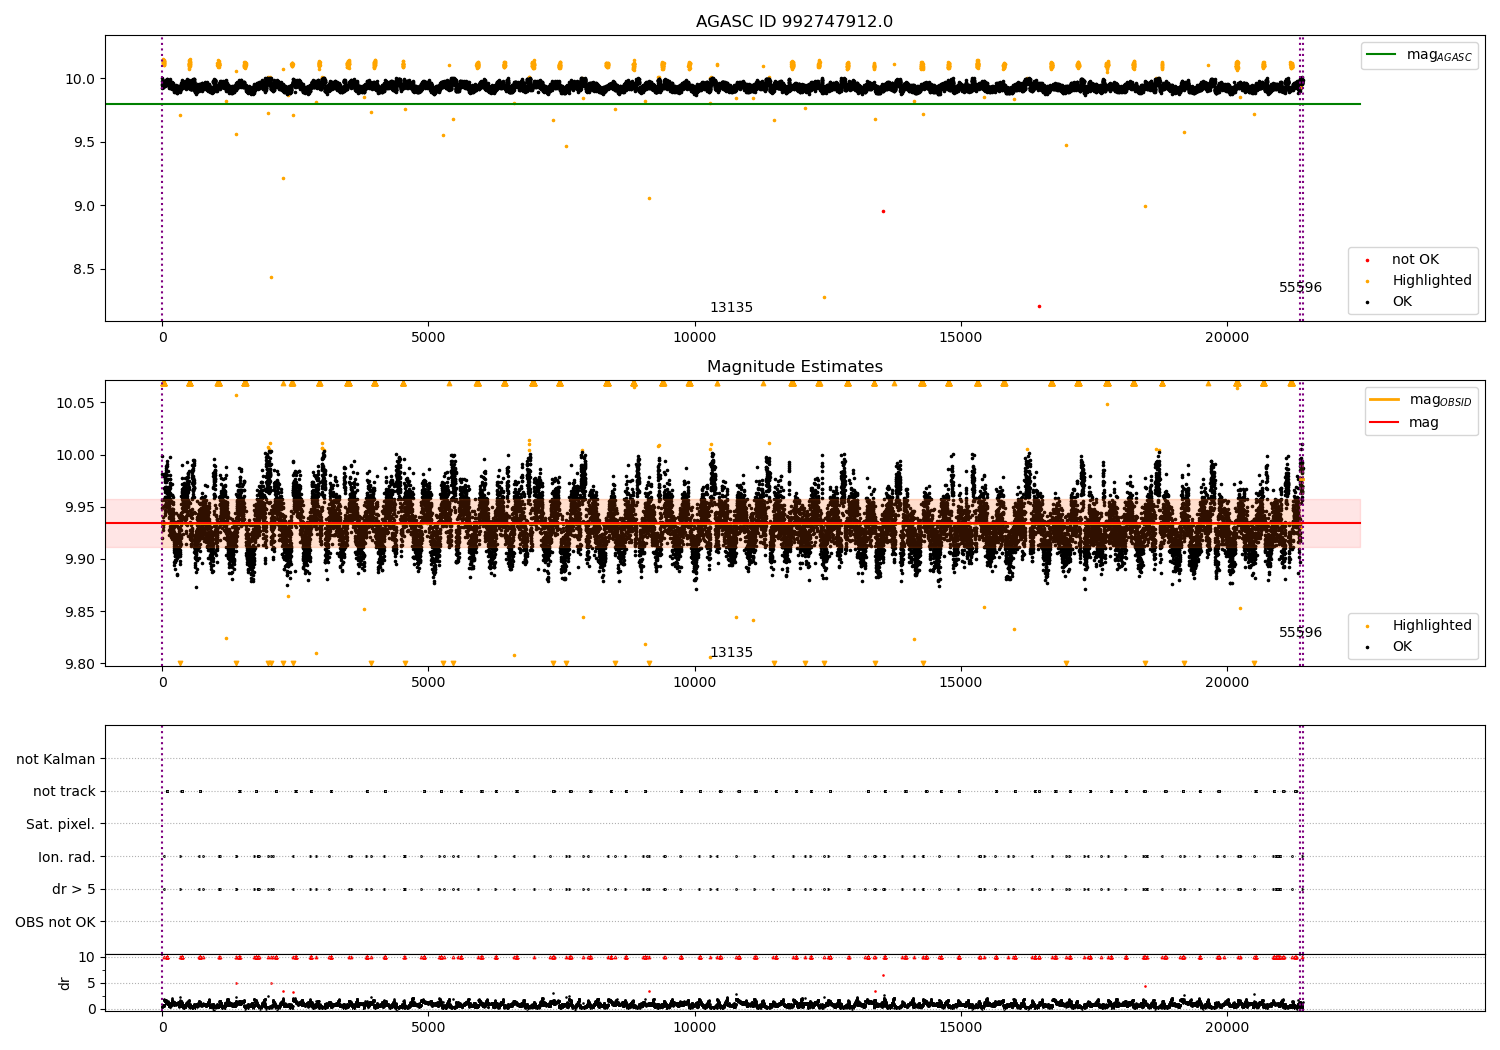Click "13135" in the Magnitude Estimates plot
This screenshot has width=1500, height=1050.
click(731, 653)
